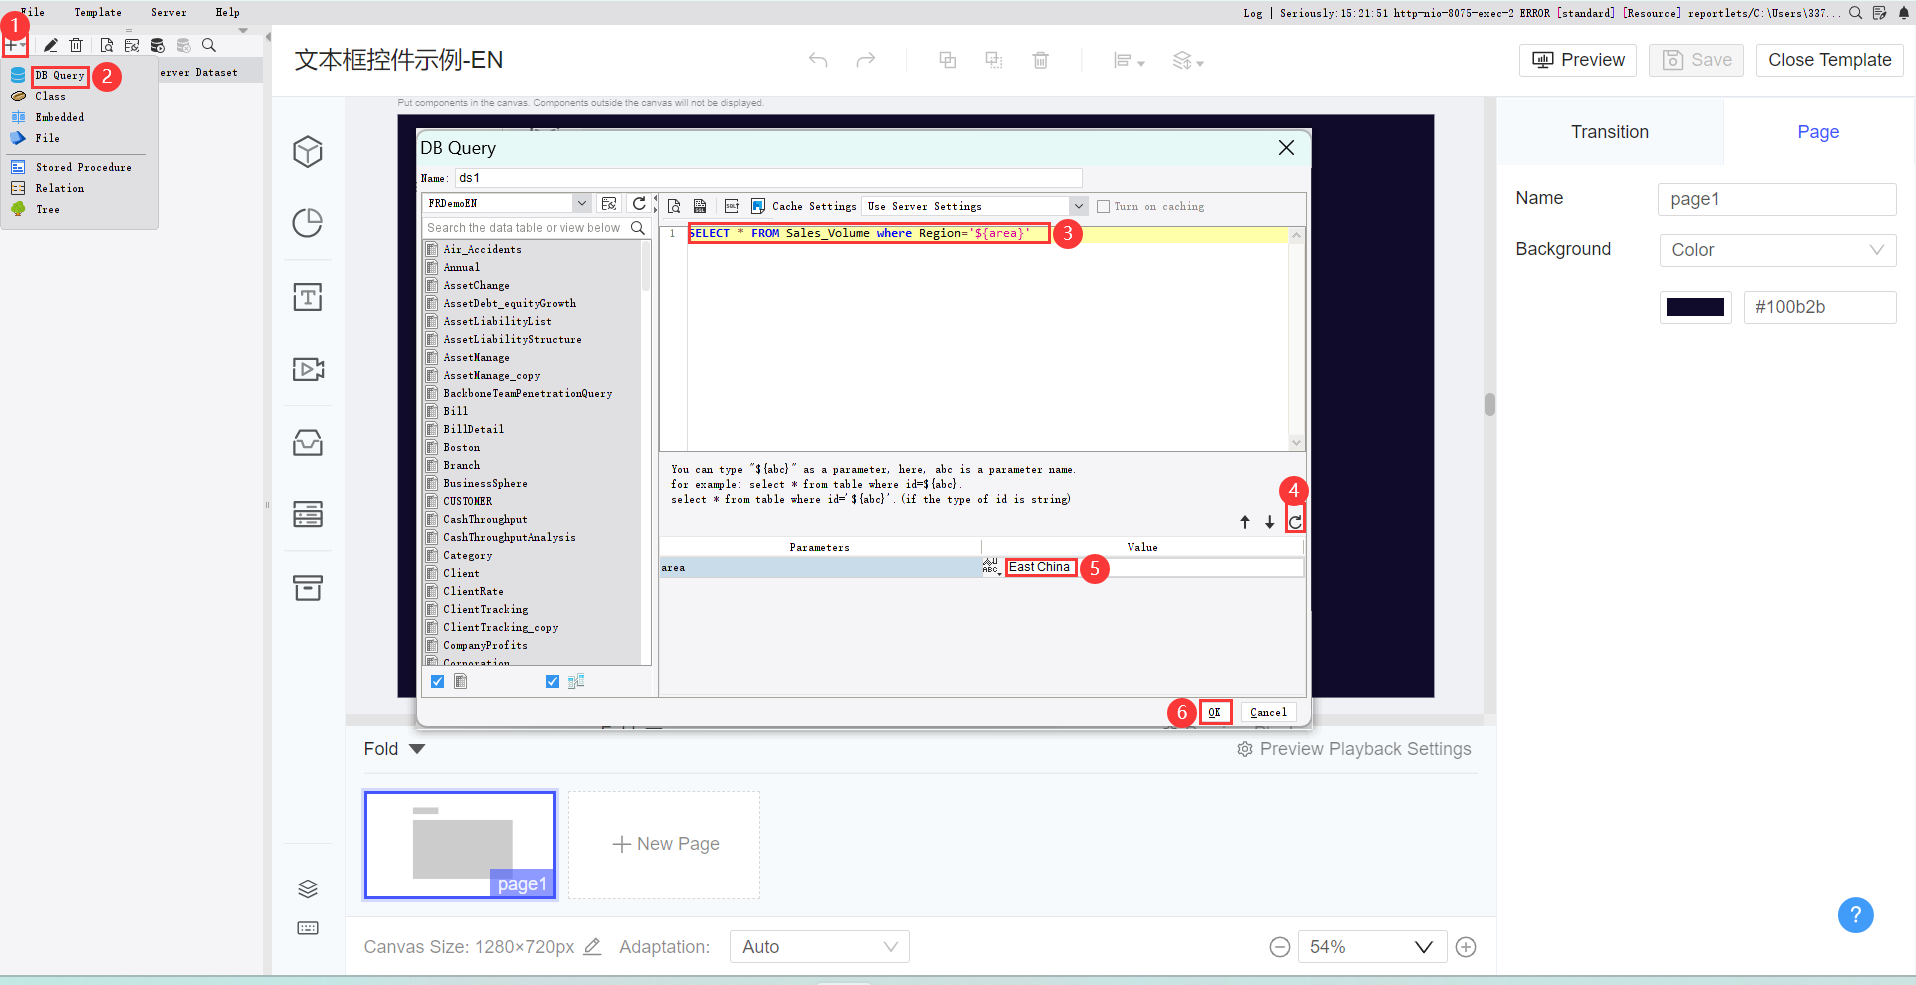Open the Server menu
1916x985 pixels.
[x=167, y=12]
